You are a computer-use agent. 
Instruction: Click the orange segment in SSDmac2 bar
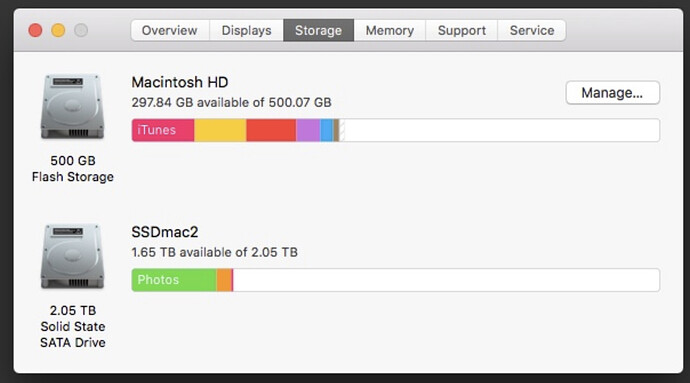click(x=224, y=280)
